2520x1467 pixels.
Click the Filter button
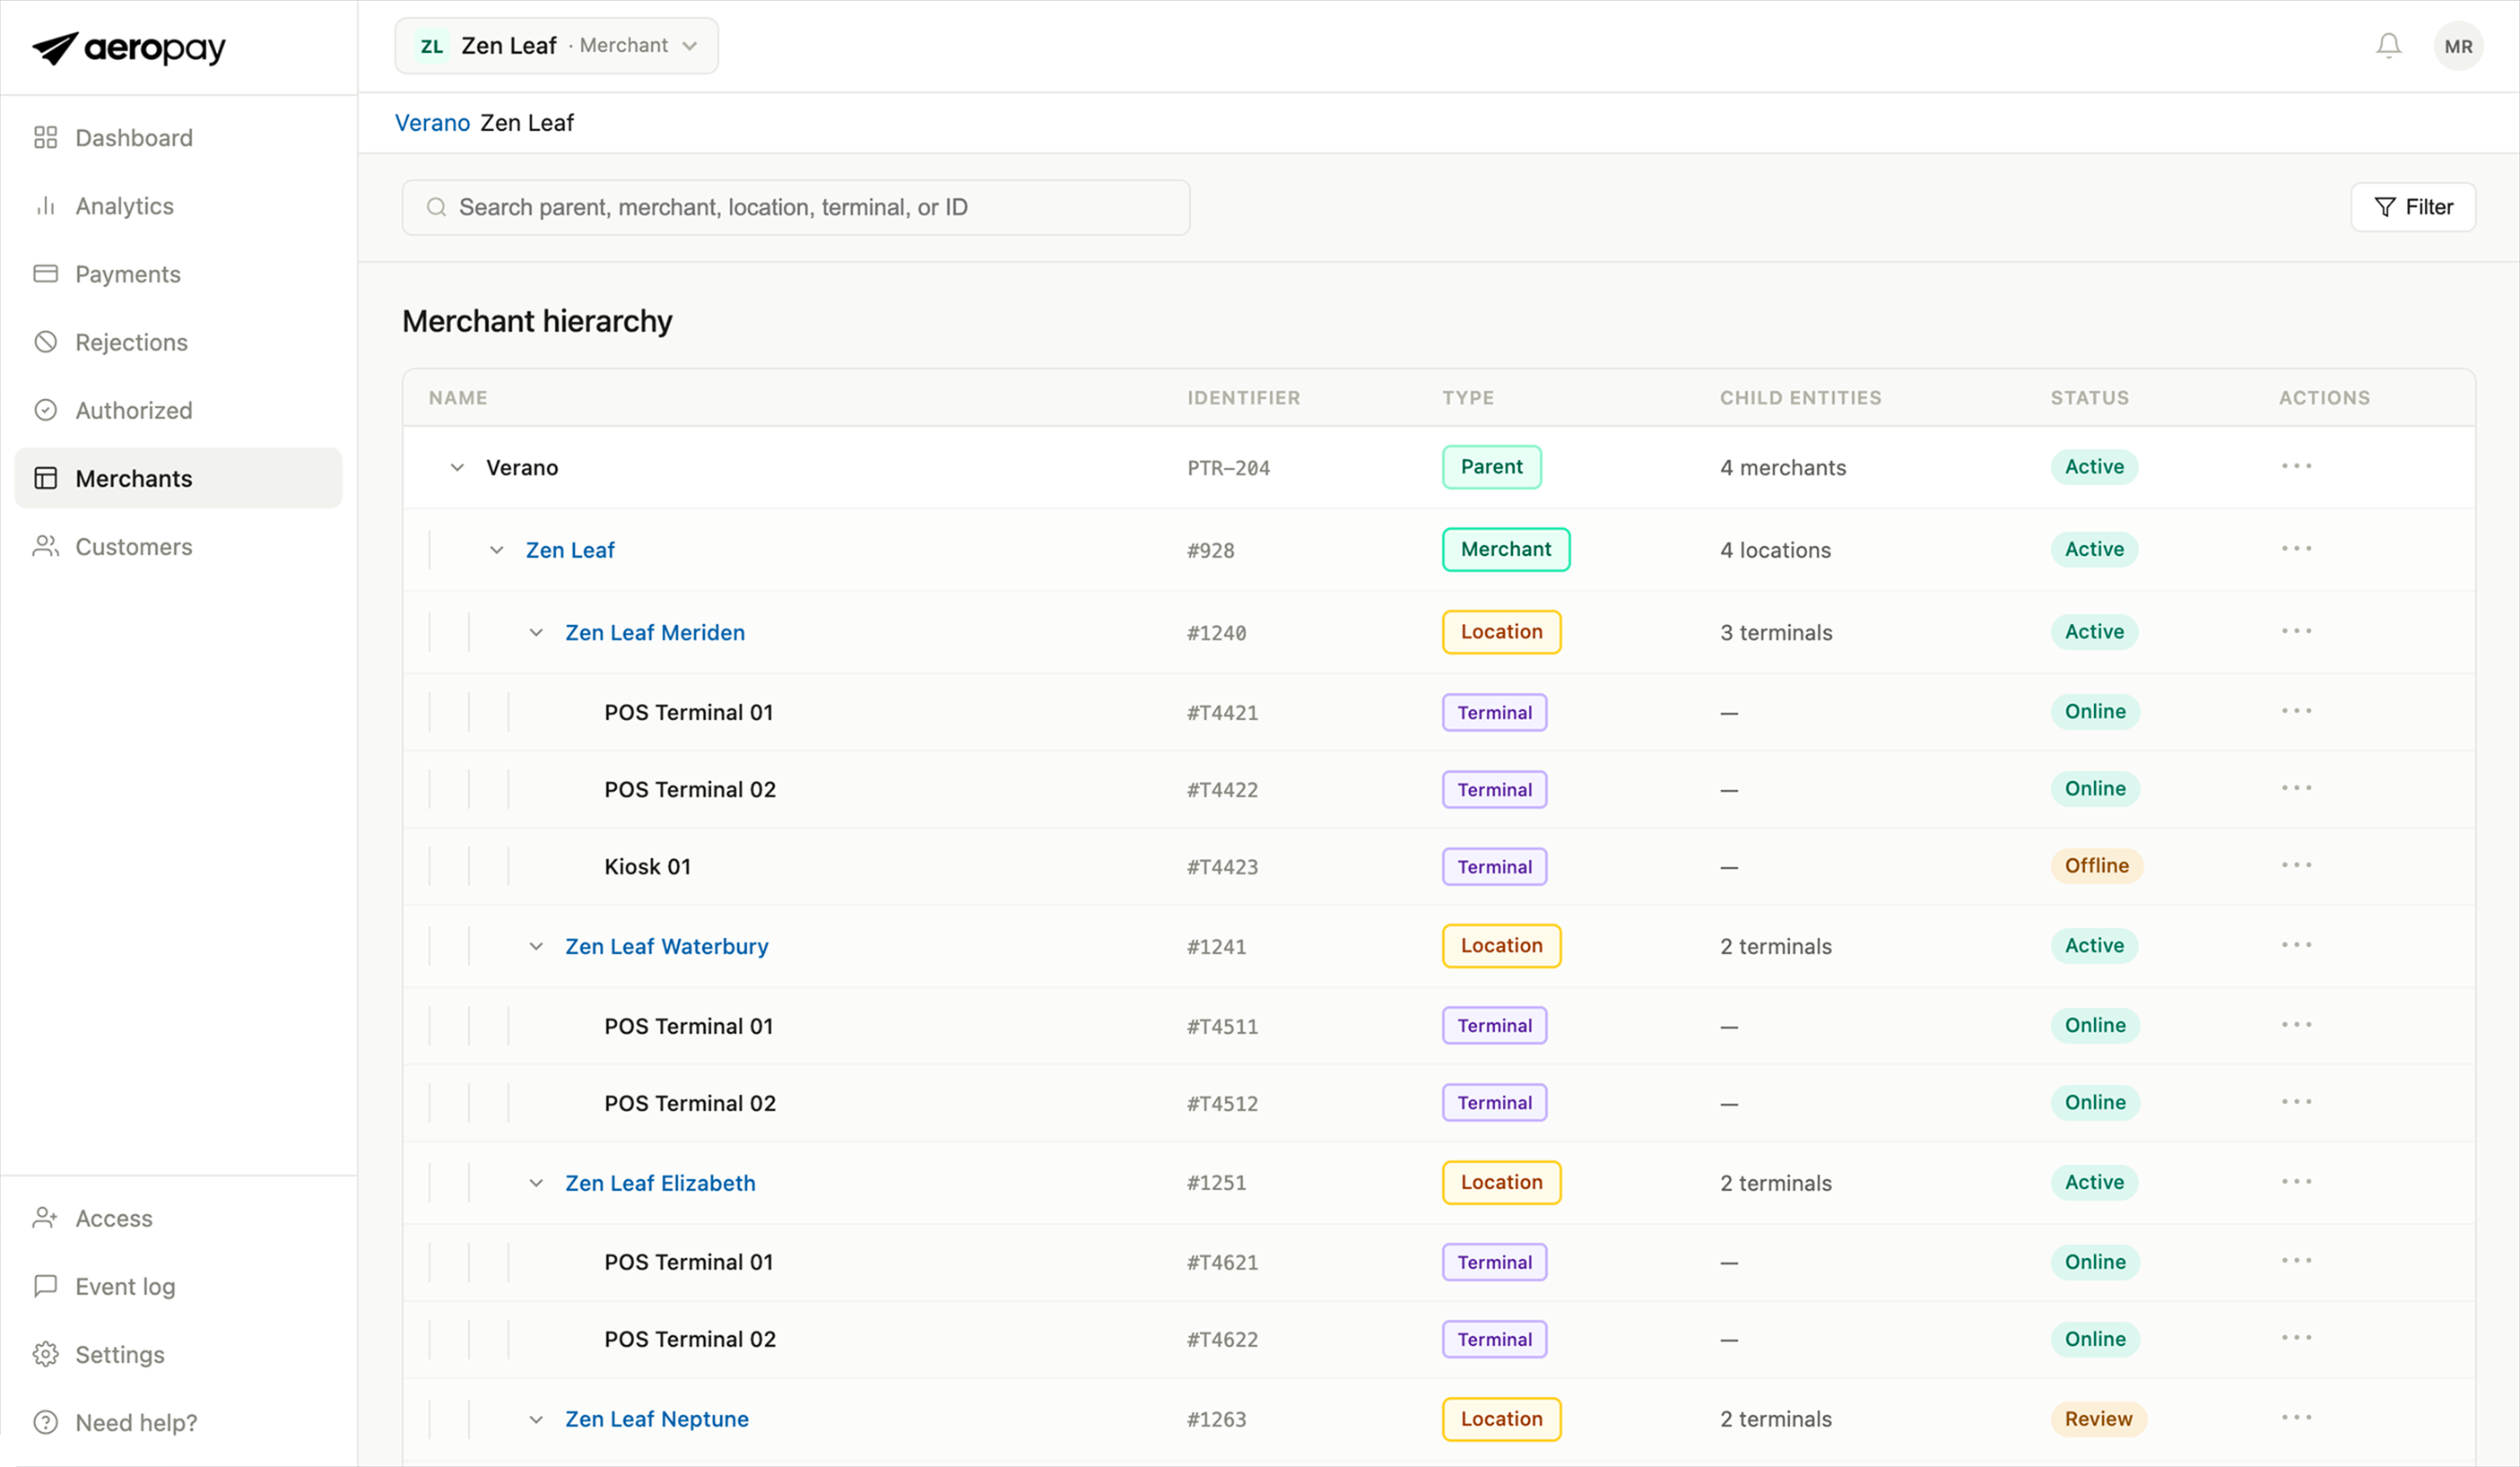2412,207
